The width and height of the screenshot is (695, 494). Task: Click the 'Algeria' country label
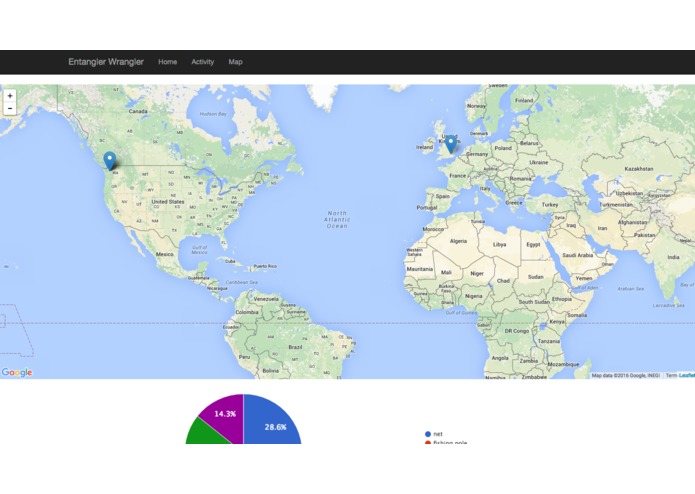(458, 241)
